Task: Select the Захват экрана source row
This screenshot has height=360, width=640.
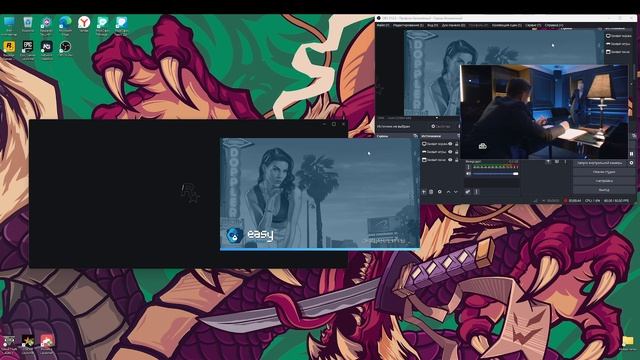Action: (x=440, y=144)
